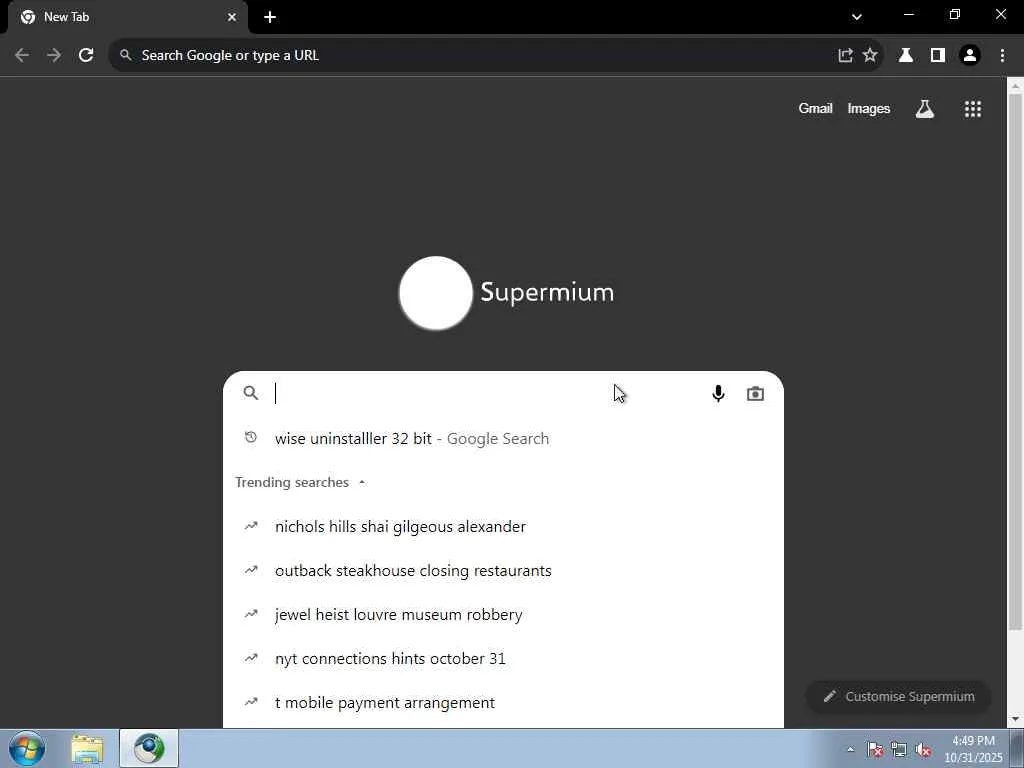1024x768 pixels.
Task: Click the muted volume tray icon
Action: [x=923, y=750]
